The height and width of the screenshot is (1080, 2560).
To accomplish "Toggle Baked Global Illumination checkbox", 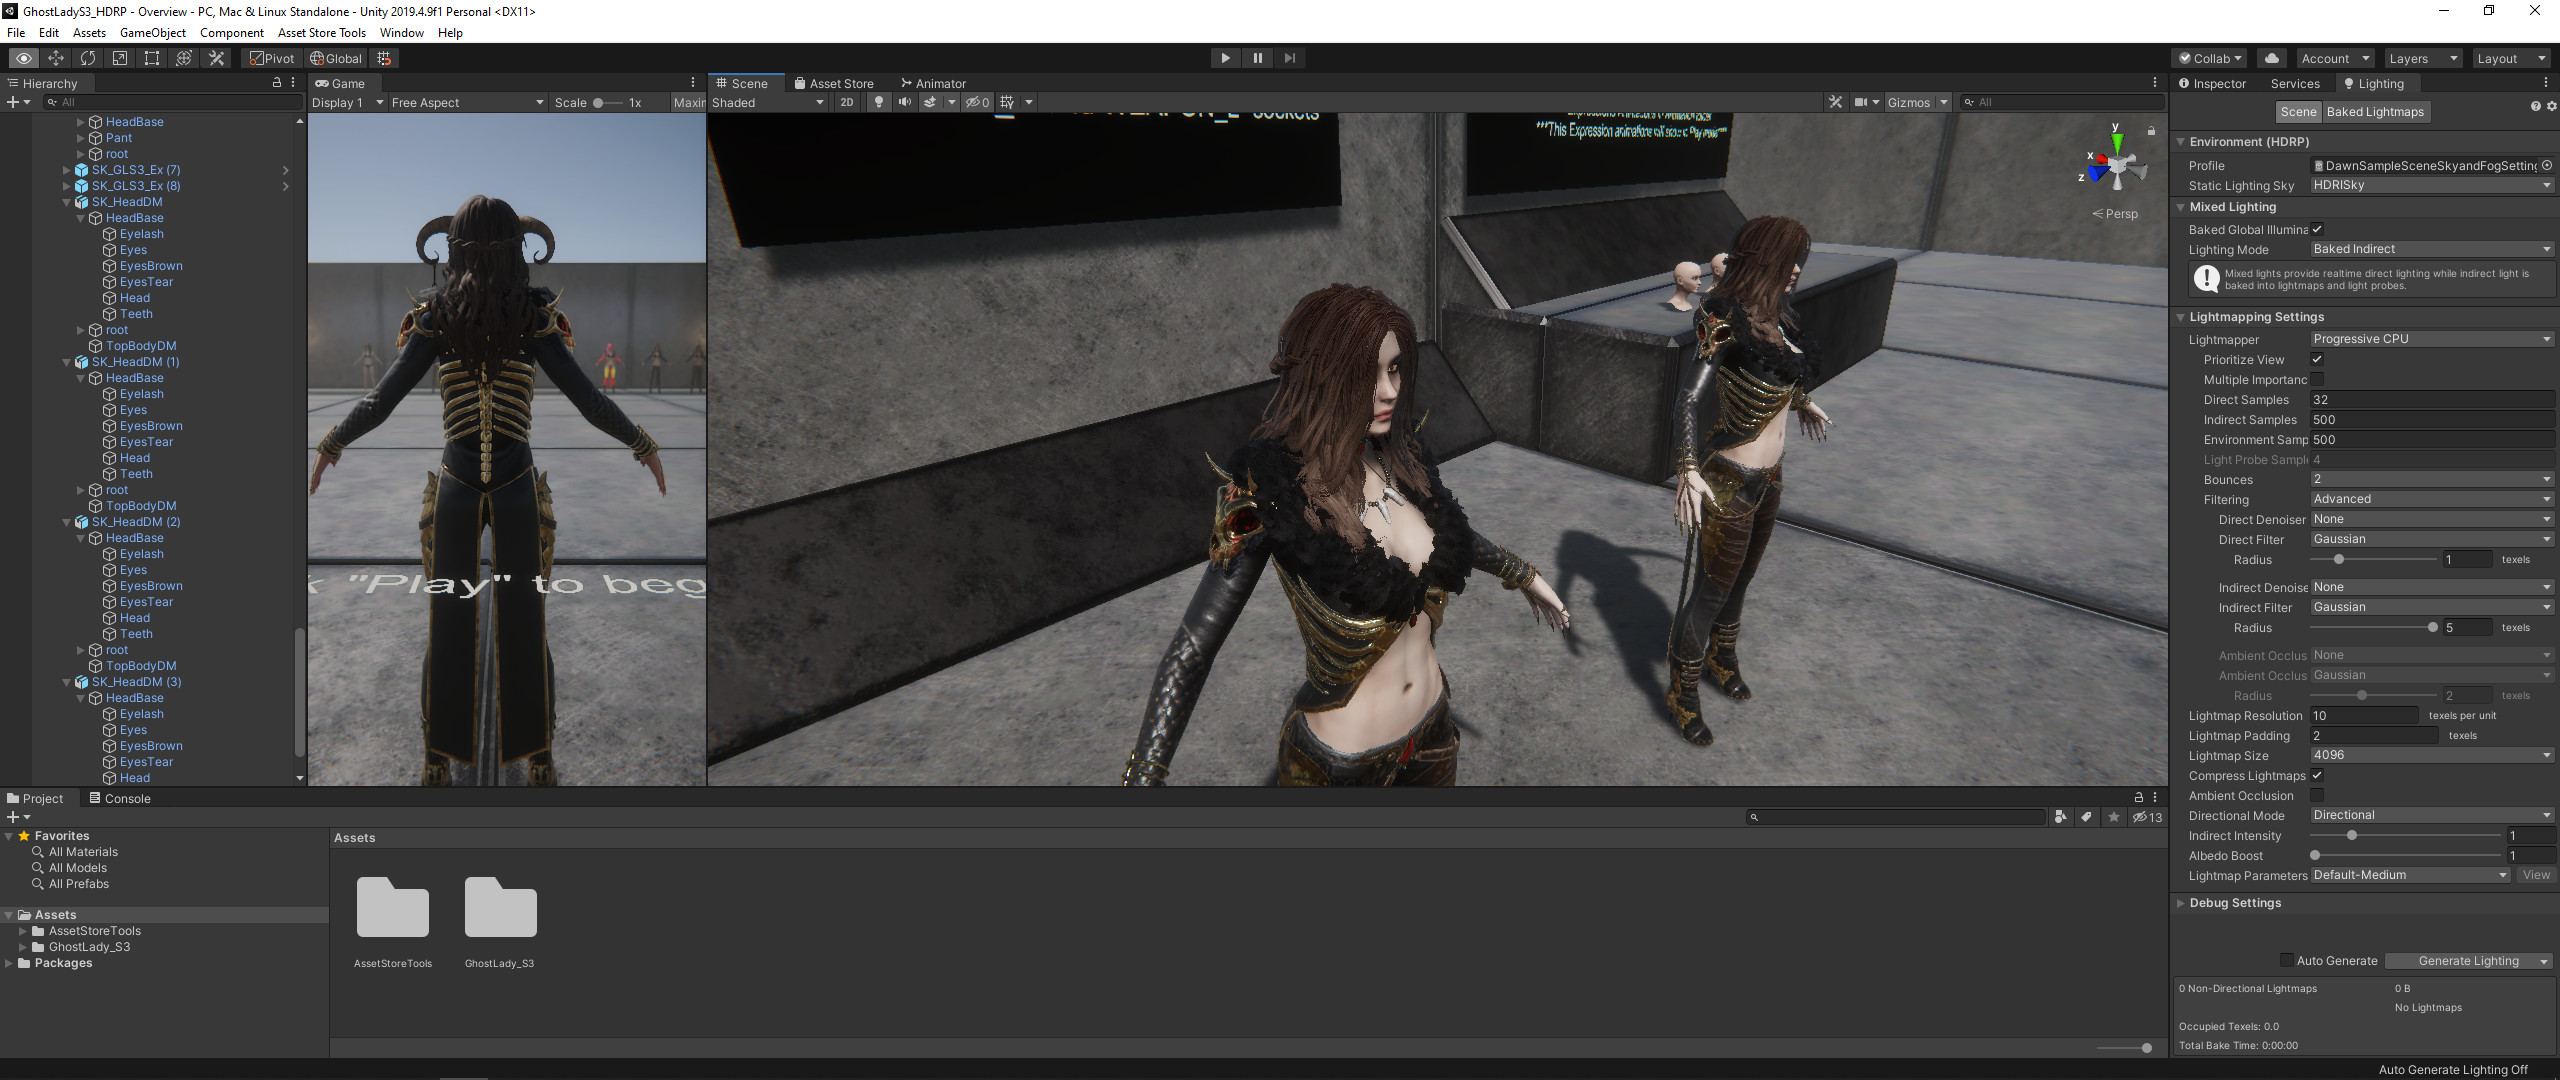I will click(2317, 229).
